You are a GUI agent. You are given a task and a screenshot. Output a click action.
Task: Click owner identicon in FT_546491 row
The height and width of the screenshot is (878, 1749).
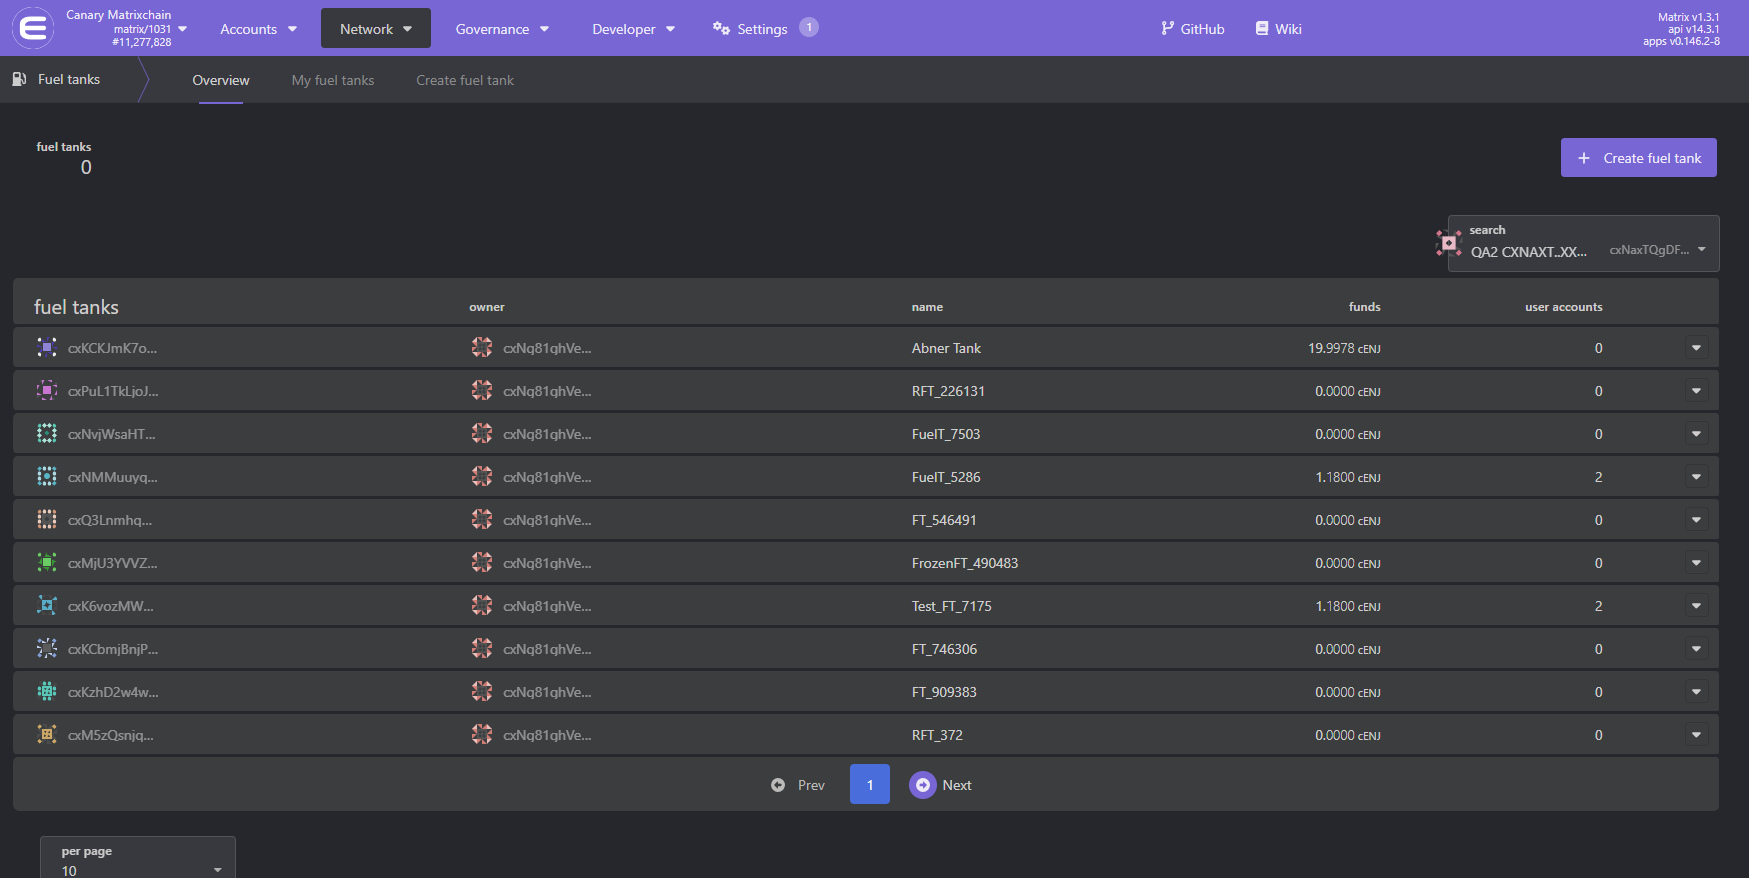[x=482, y=519]
